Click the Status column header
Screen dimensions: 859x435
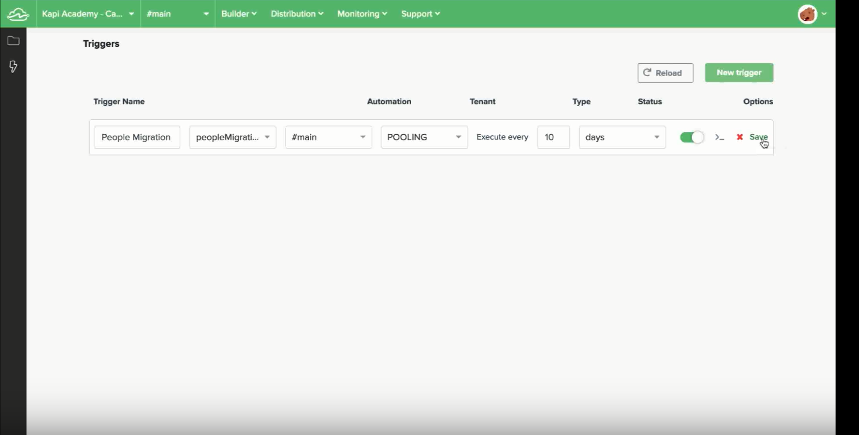650,101
